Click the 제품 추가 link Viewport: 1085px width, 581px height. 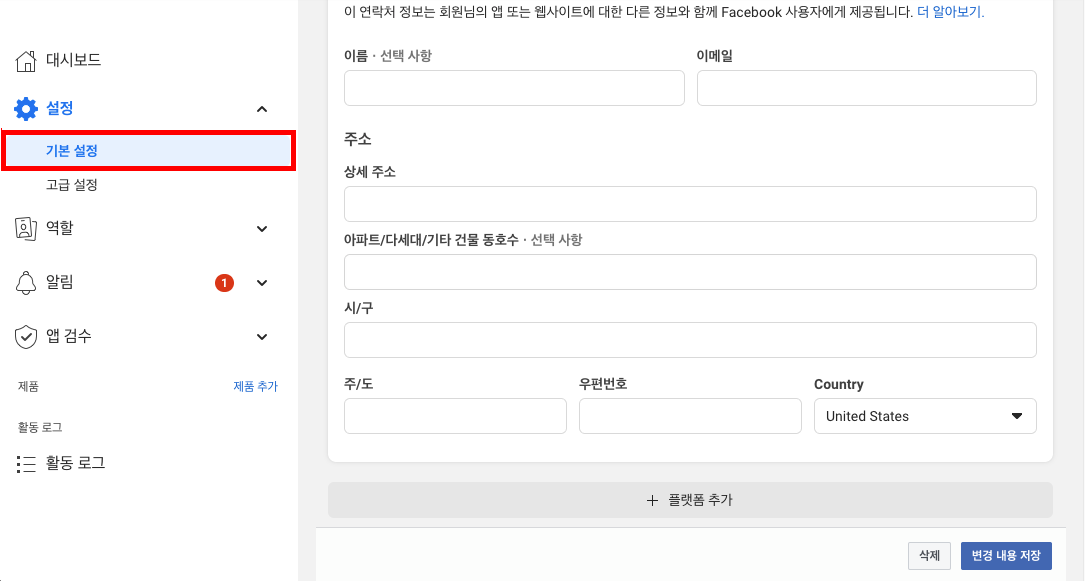tap(255, 387)
